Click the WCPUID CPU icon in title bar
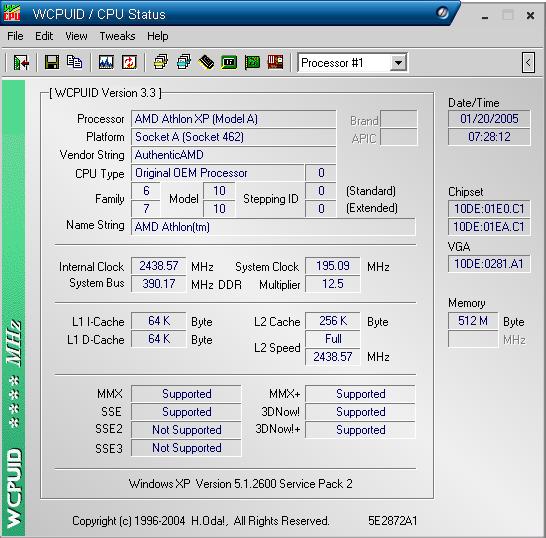The image size is (546, 538). [12, 13]
